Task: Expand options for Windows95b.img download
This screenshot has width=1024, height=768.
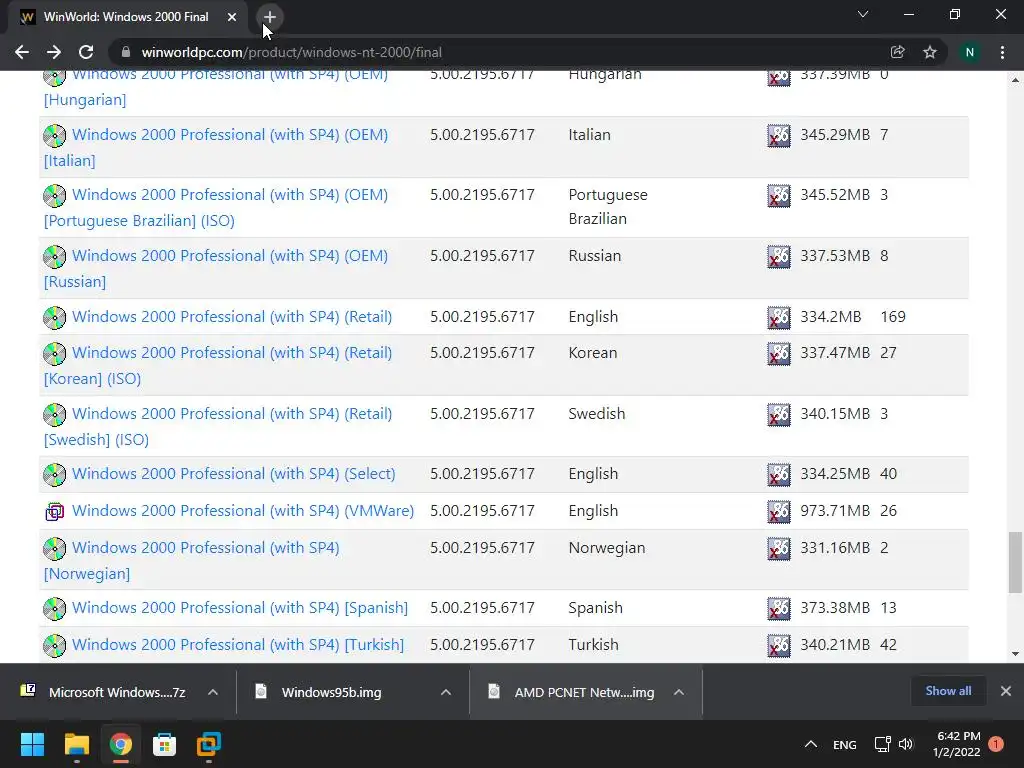Action: coord(446,692)
